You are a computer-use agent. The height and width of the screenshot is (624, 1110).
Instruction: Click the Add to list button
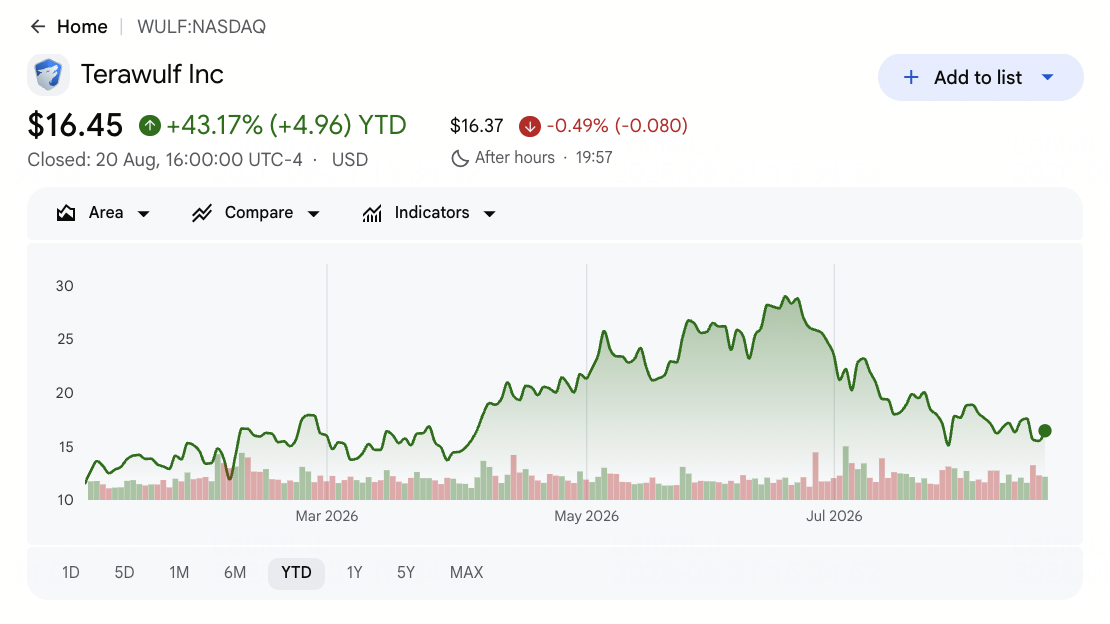(x=980, y=77)
